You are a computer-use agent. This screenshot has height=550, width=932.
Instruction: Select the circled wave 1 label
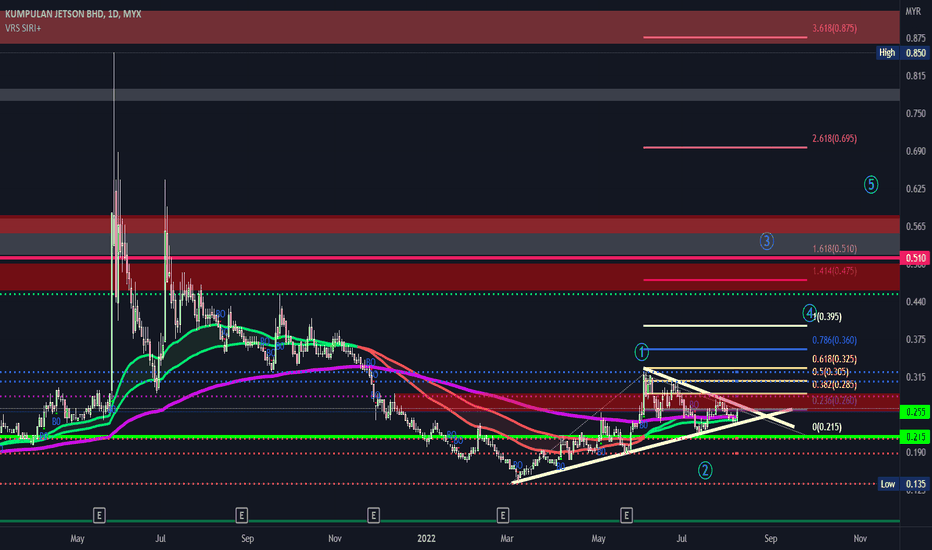pyautogui.click(x=641, y=352)
